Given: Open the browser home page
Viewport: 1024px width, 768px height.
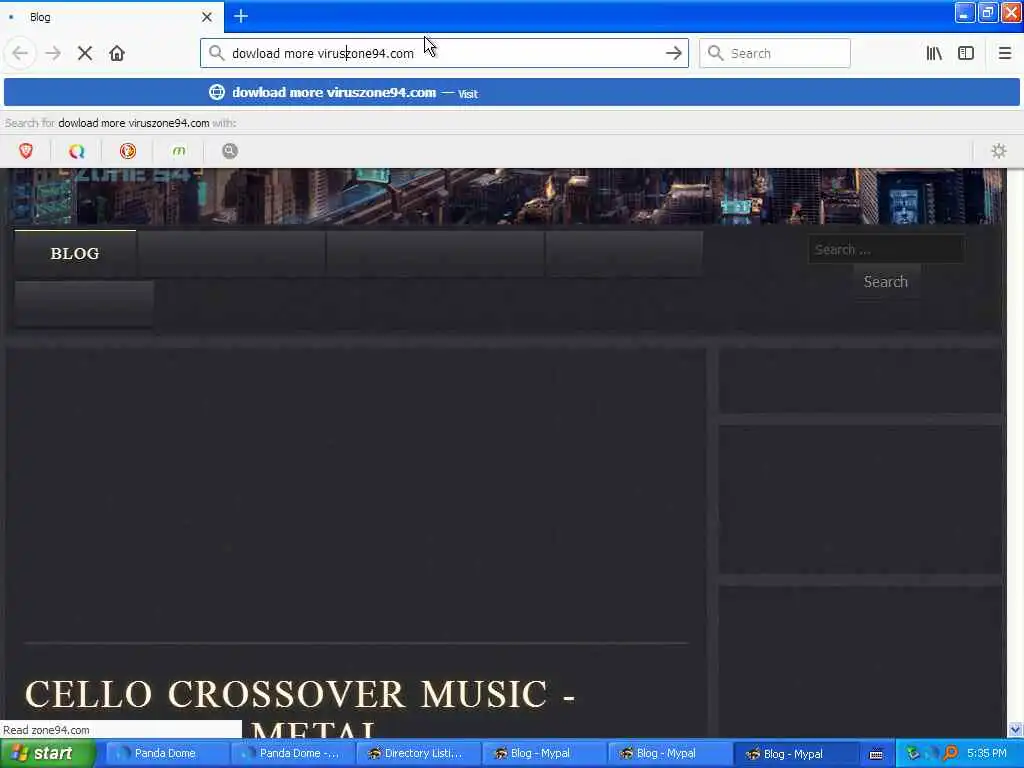Looking at the screenshot, I should pyautogui.click(x=117, y=53).
